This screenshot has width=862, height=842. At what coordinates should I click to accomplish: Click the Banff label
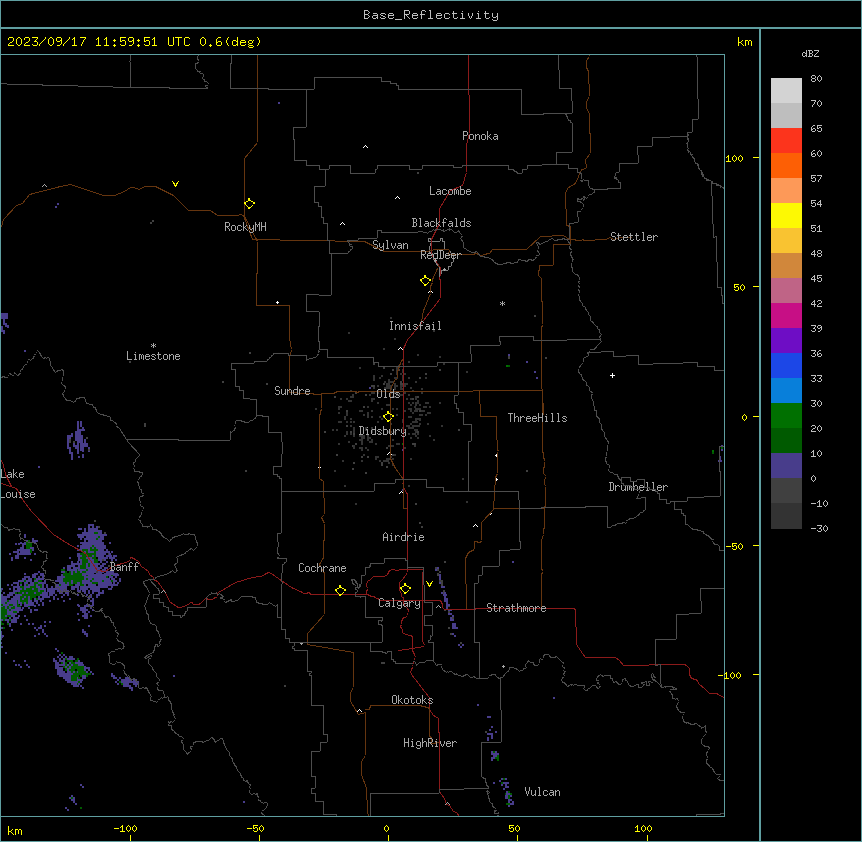point(124,567)
